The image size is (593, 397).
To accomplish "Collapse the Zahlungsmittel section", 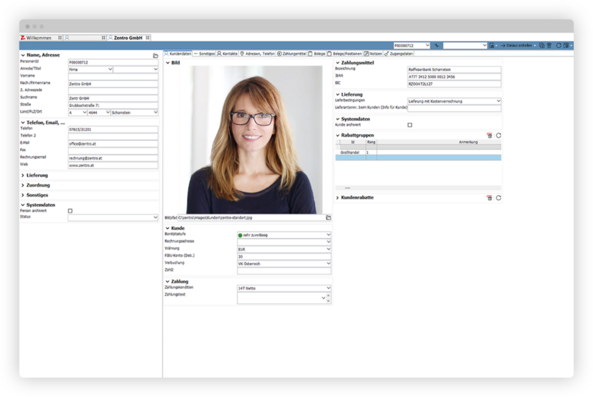I will coord(338,63).
